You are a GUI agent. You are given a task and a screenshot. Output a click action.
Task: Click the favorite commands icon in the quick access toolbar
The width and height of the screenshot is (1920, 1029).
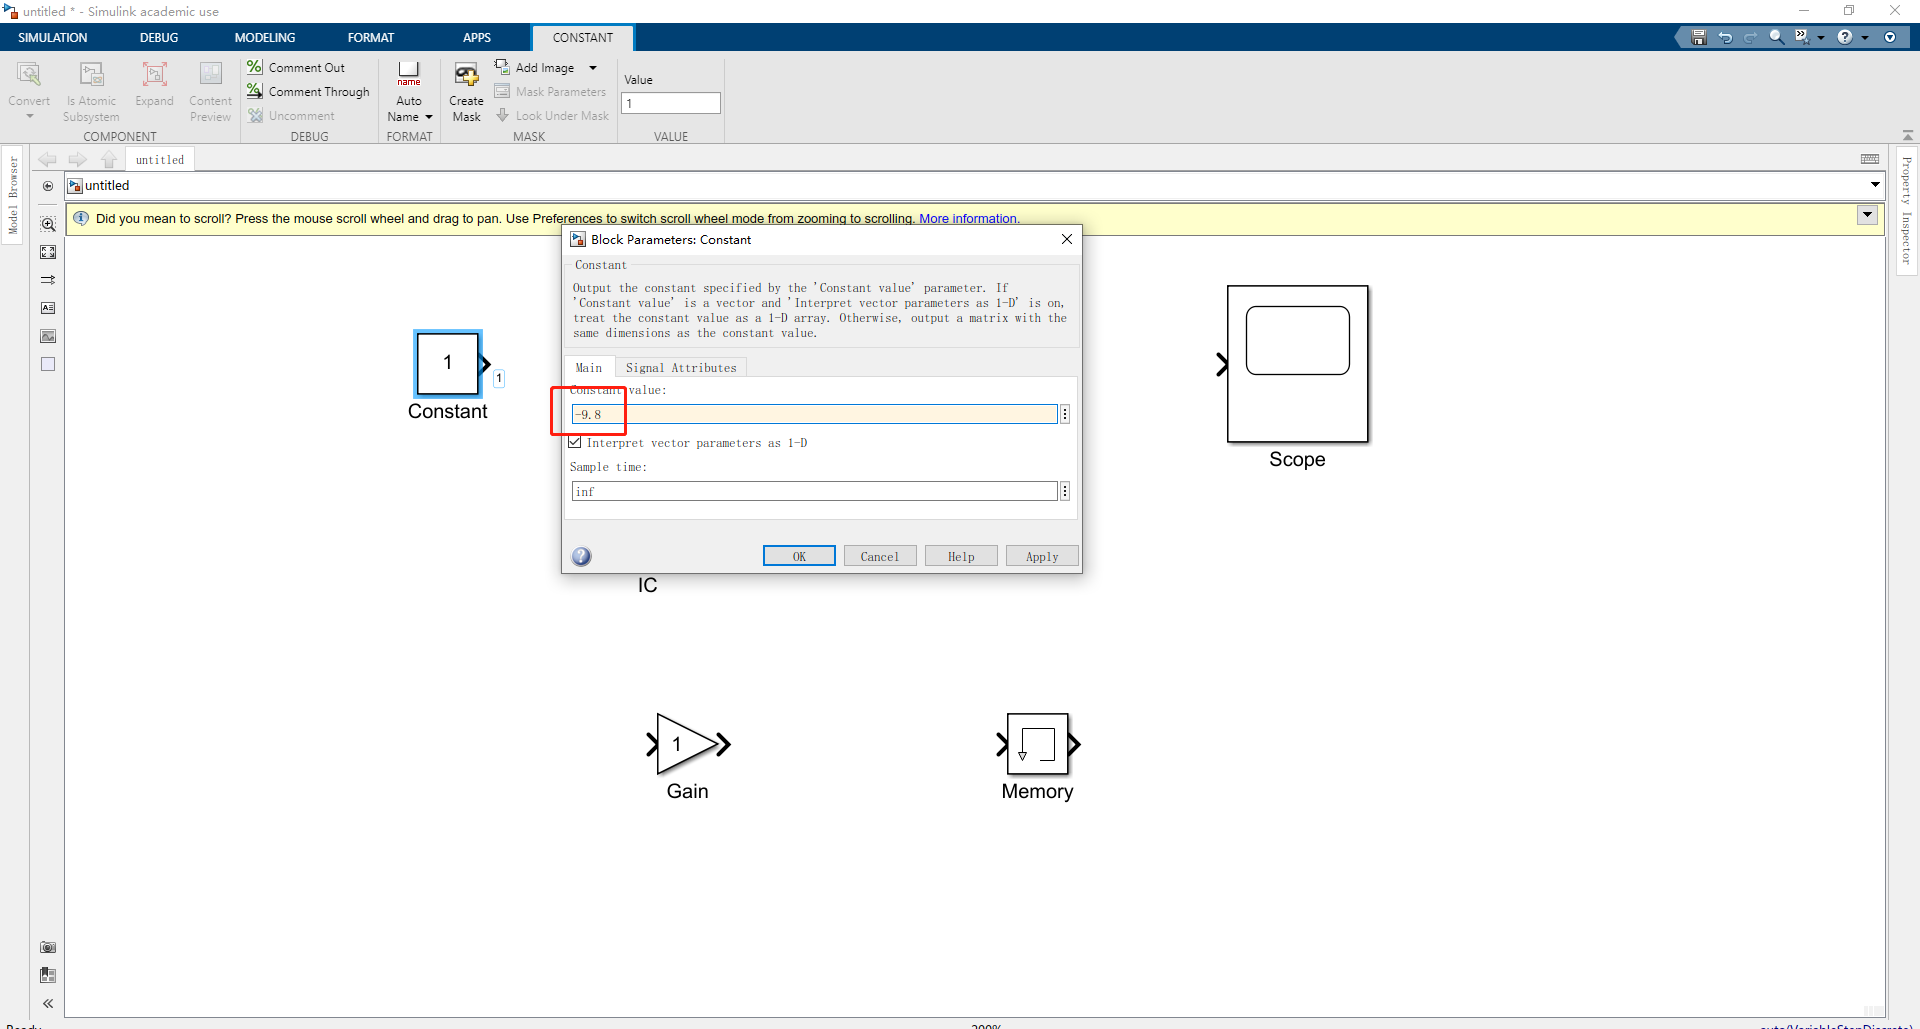pos(1802,37)
